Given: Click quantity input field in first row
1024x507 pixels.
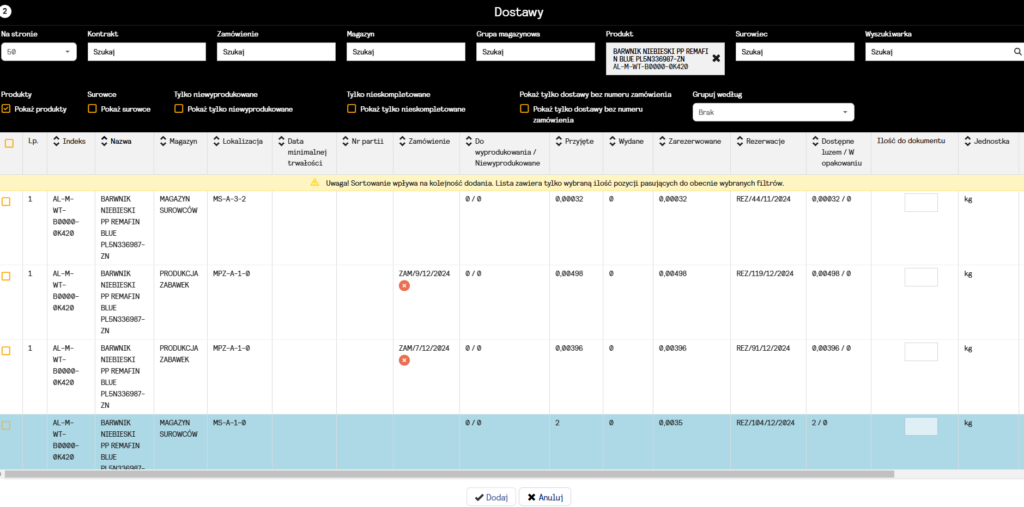Looking at the screenshot, I should (920, 203).
